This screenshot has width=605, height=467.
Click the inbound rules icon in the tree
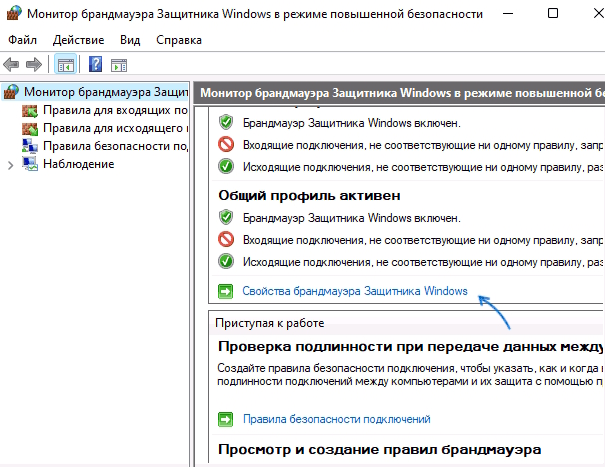click(30, 110)
